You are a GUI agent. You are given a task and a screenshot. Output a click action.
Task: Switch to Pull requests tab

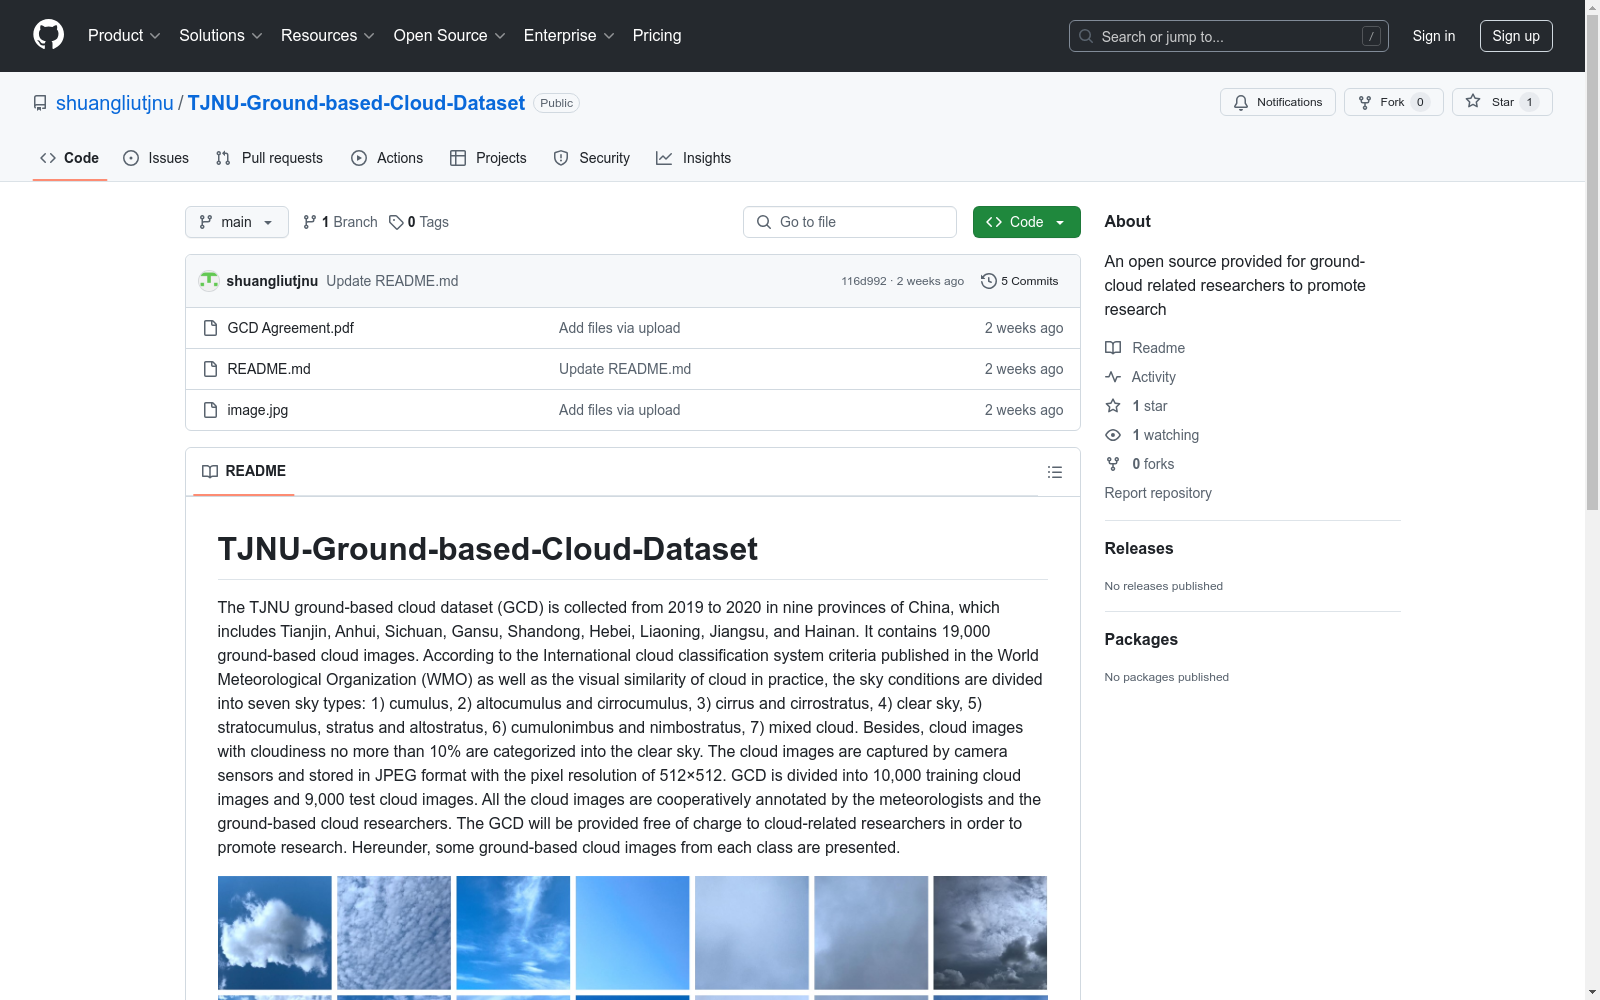269,158
